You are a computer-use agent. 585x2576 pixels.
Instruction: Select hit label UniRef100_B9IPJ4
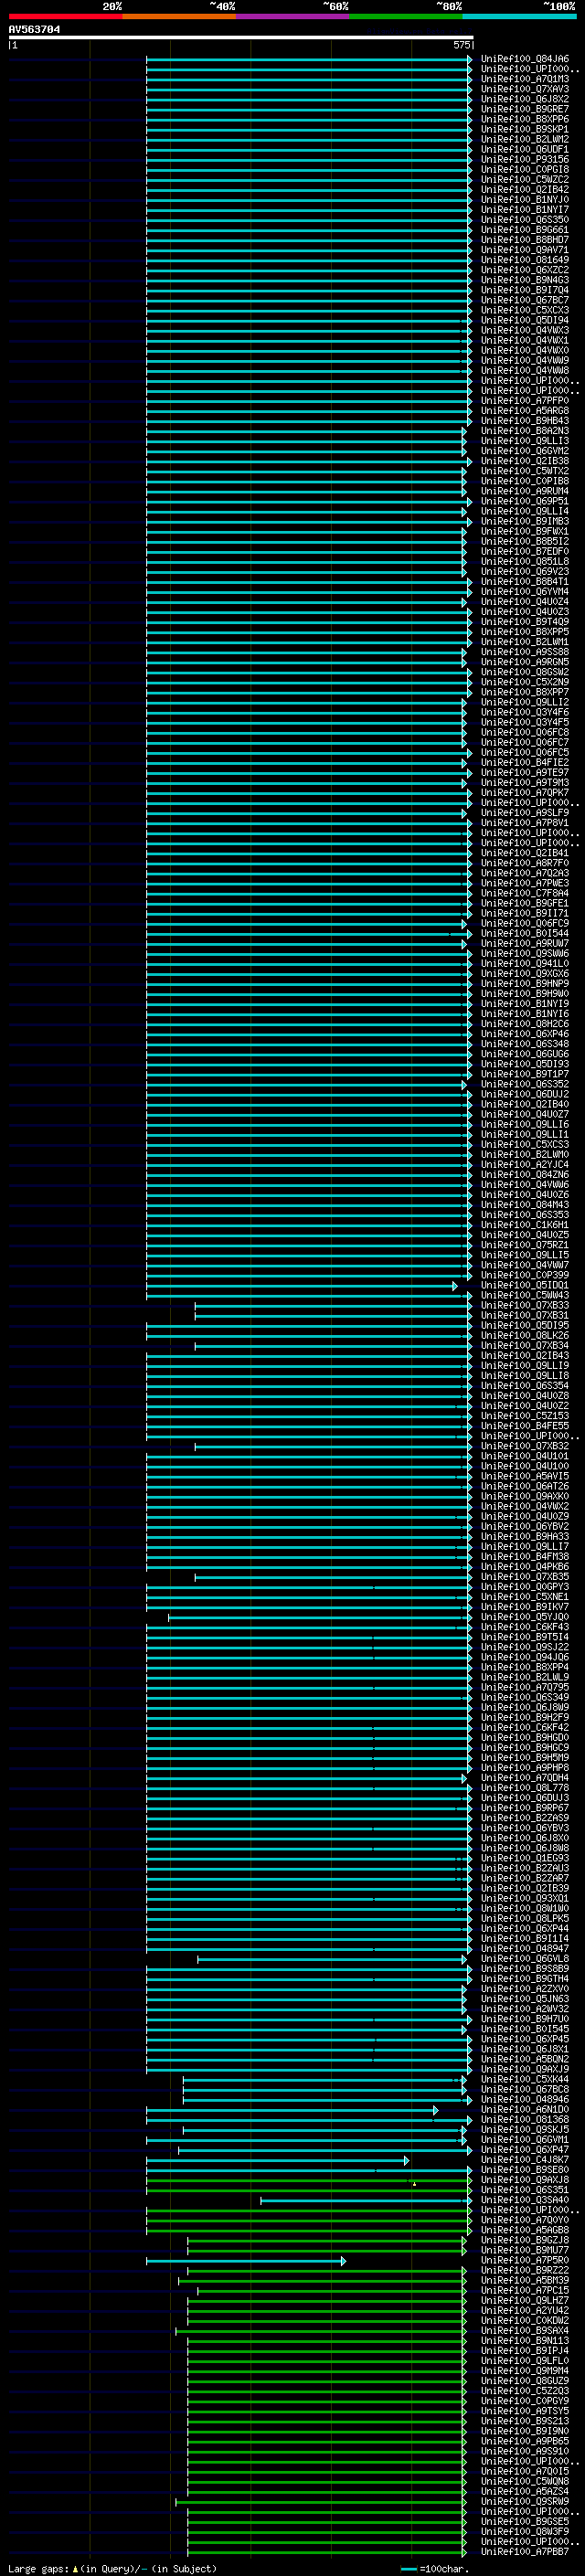click(x=525, y=2351)
